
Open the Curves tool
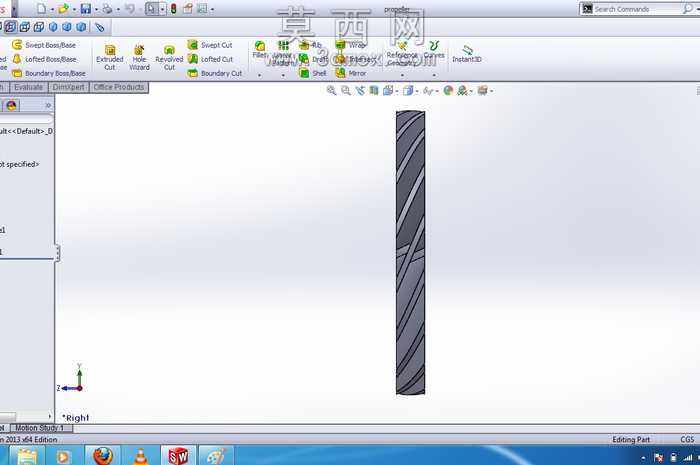[434, 50]
